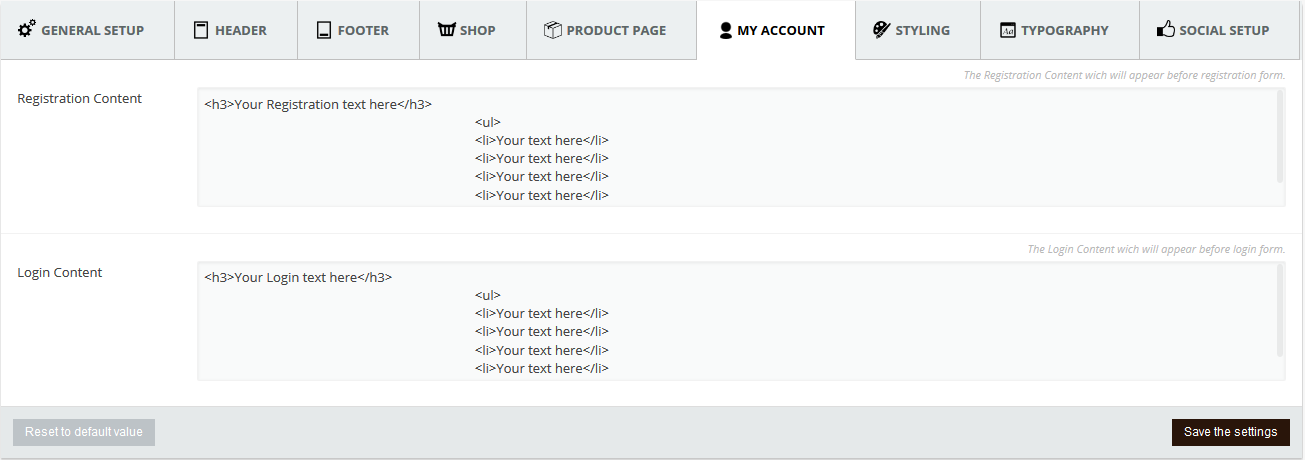This screenshot has width=1305, height=460.
Task: Click the paint palette Styling icon
Action: tap(881, 30)
